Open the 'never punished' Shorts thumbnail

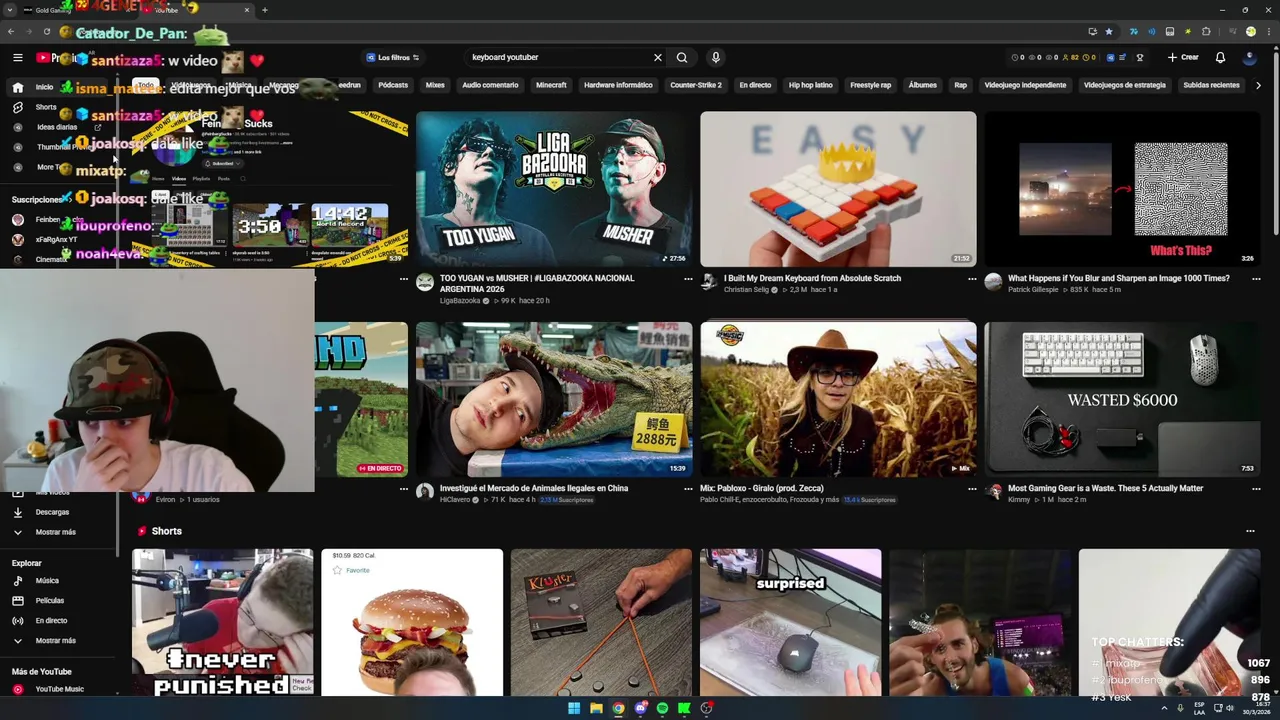coord(222,622)
